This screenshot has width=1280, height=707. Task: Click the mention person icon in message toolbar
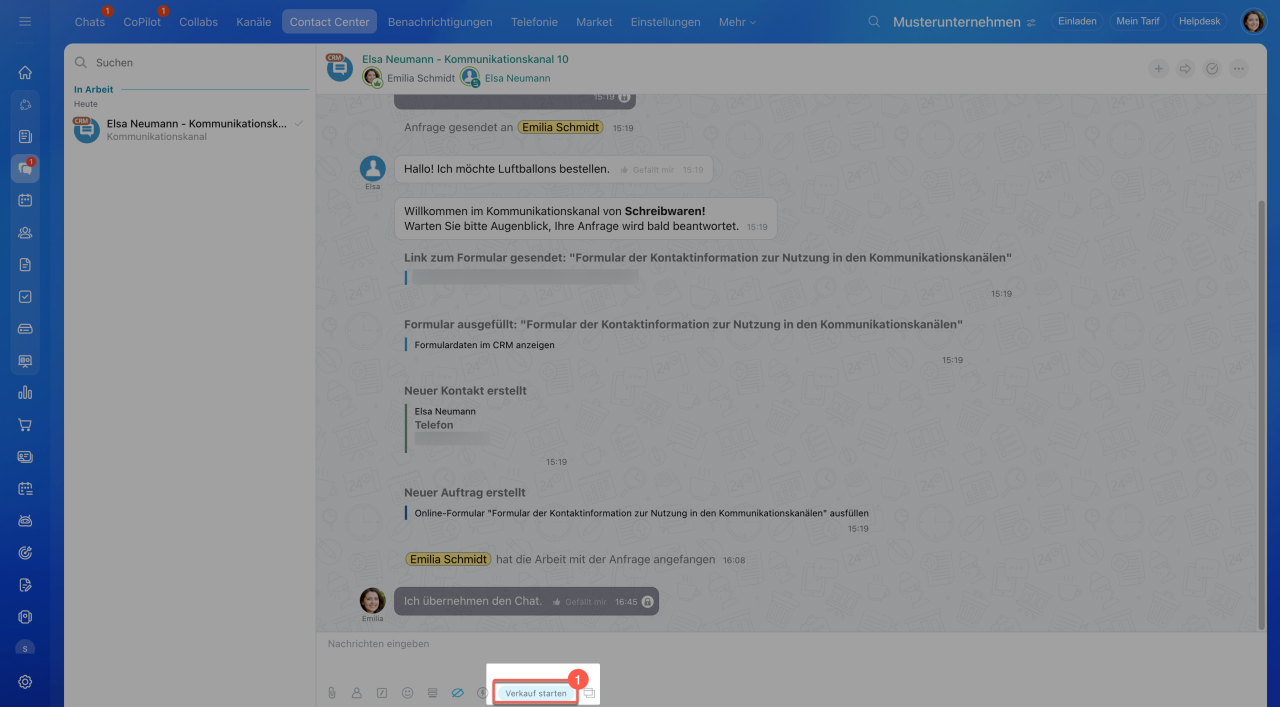357,693
